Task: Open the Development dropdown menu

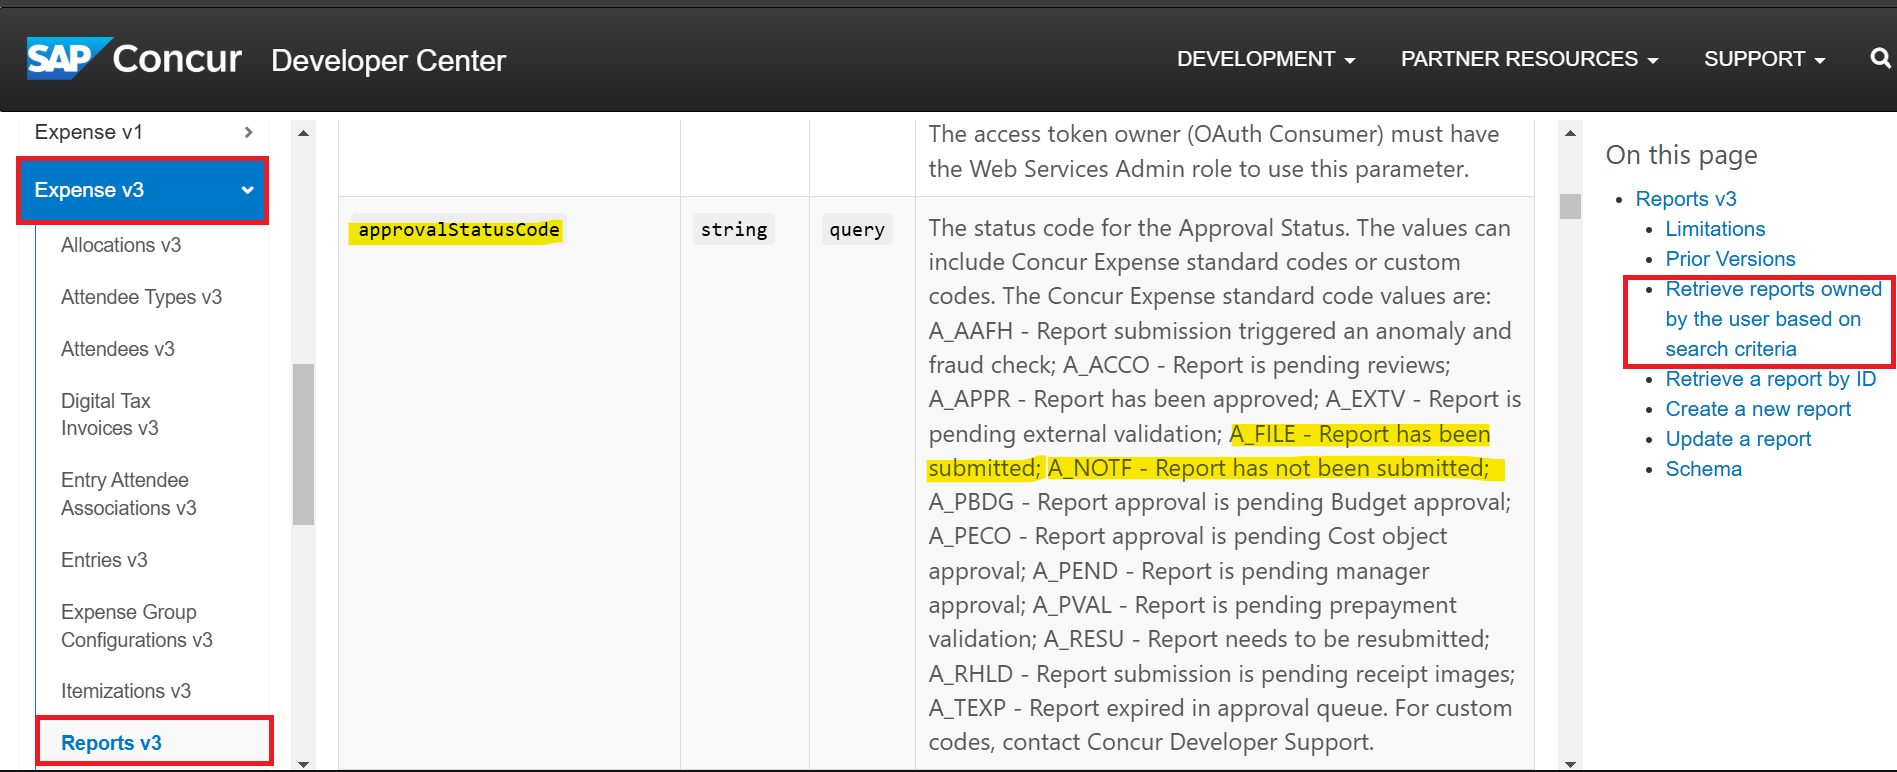Action: [1265, 59]
